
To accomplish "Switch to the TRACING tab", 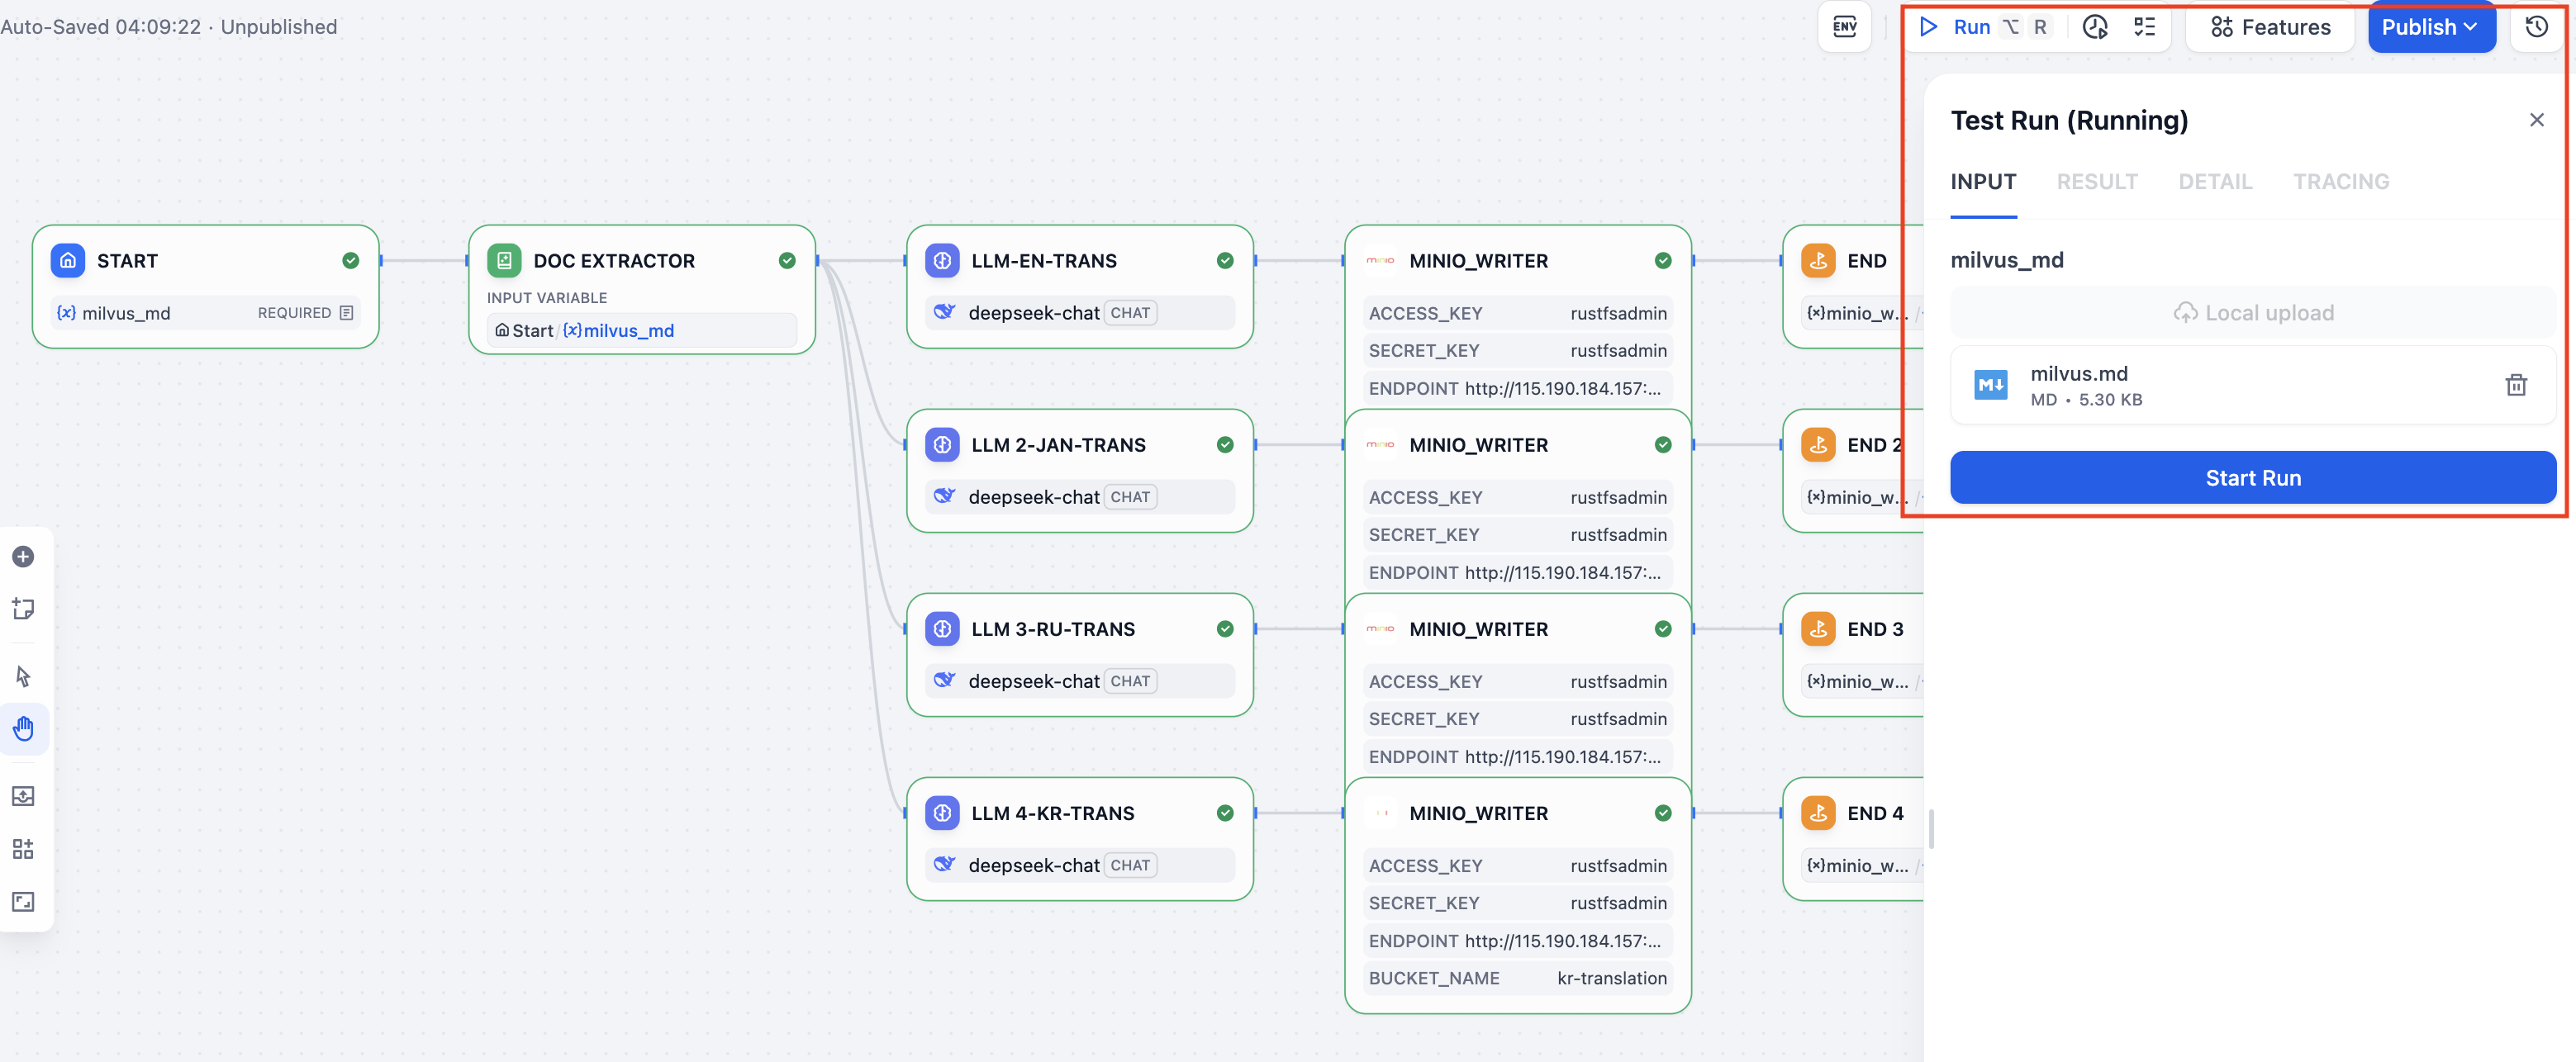I will point(2340,182).
